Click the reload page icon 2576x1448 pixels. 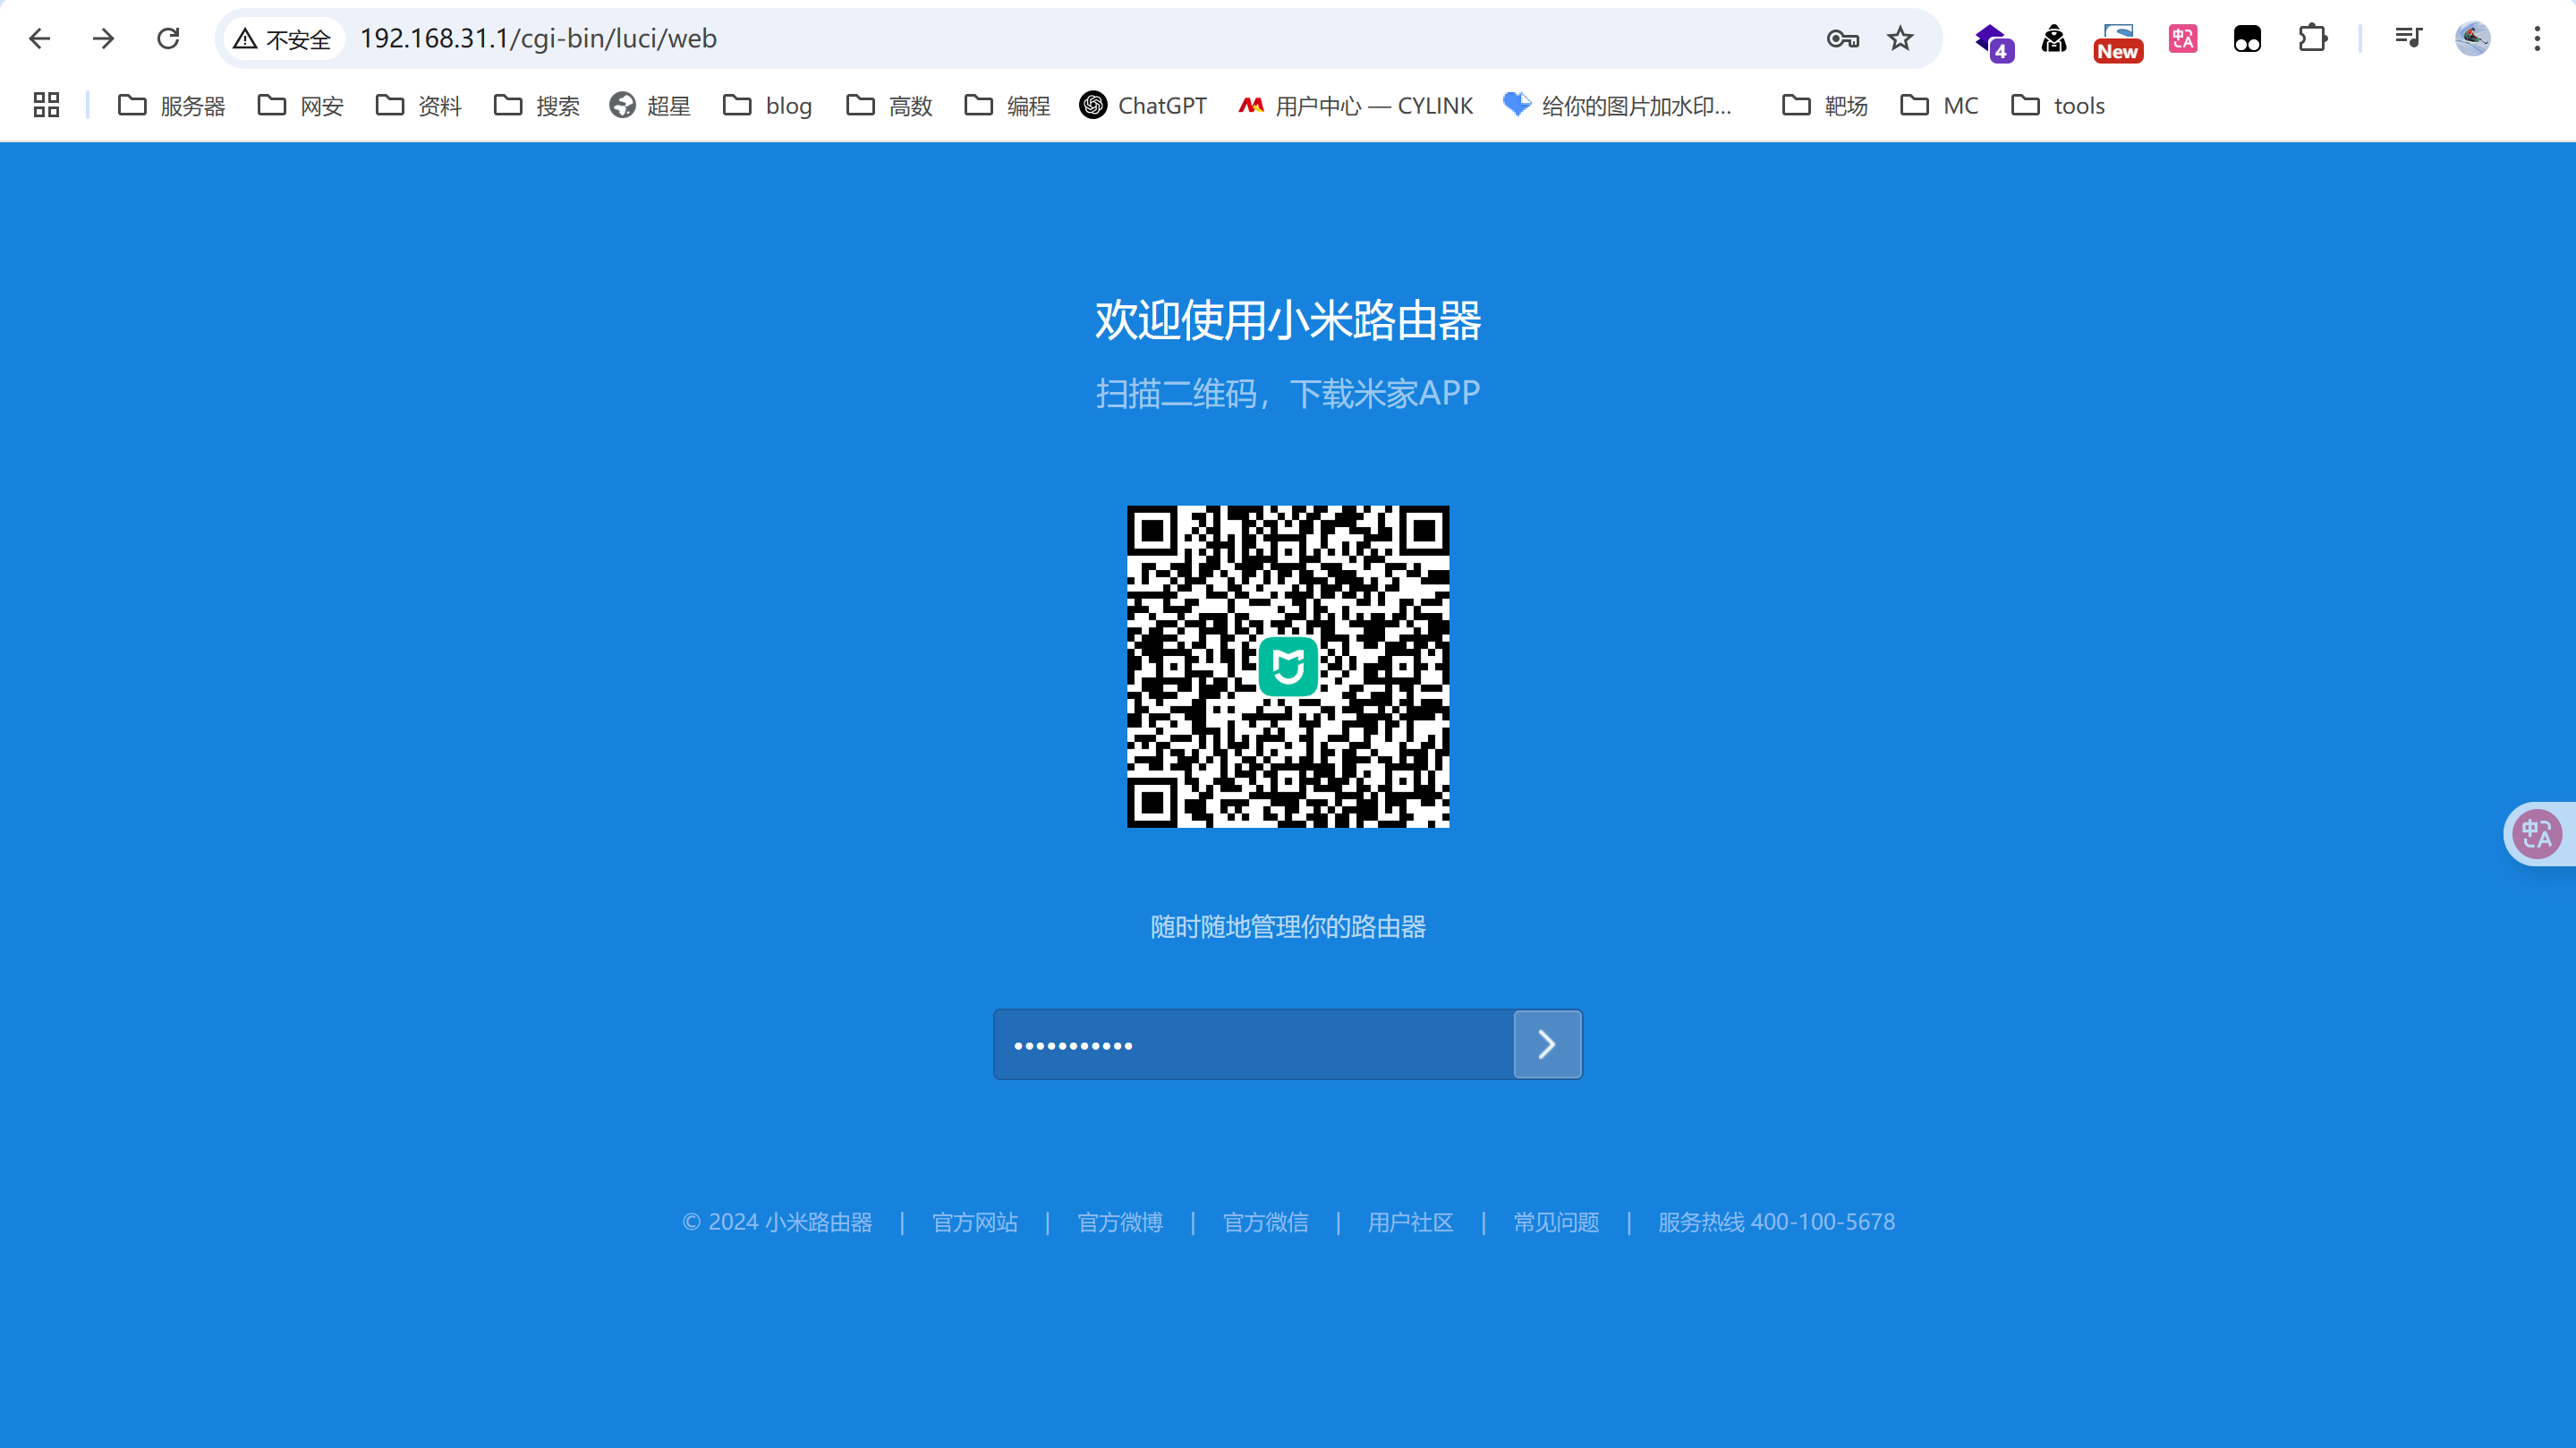[x=167, y=38]
